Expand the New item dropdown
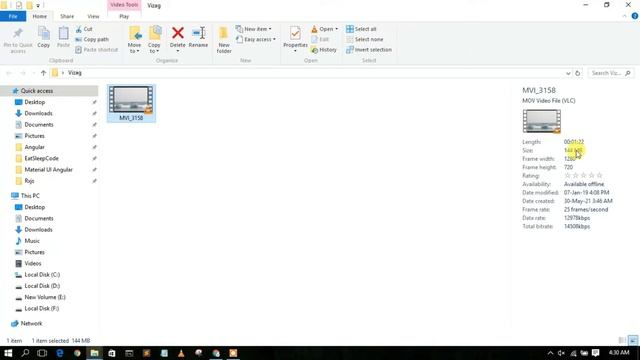640x360 pixels. coord(253,29)
